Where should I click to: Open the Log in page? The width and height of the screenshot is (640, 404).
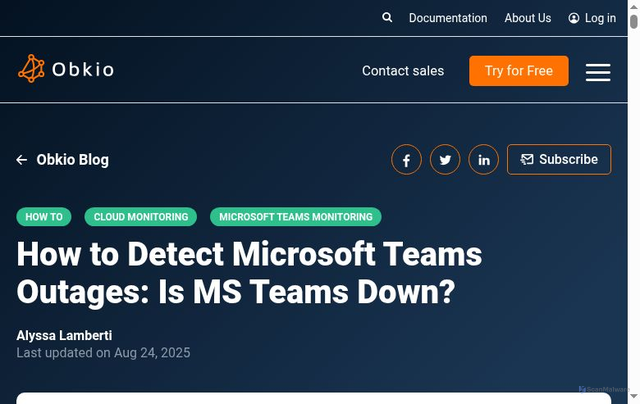[x=600, y=18]
